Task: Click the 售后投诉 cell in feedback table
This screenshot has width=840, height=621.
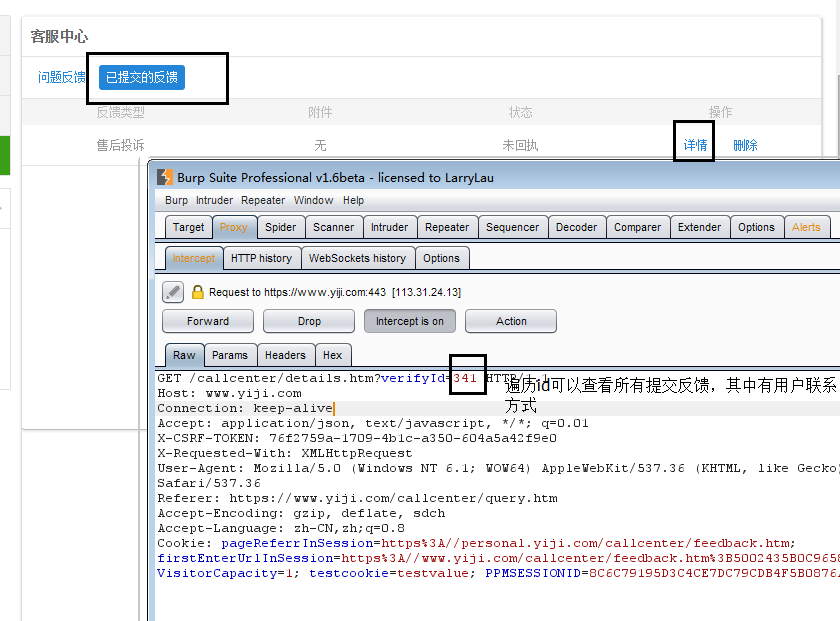Action: point(121,145)
